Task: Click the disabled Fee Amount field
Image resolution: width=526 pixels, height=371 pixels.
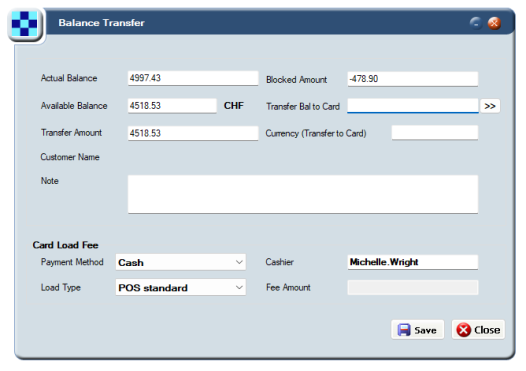Action: tap(413, 287)
